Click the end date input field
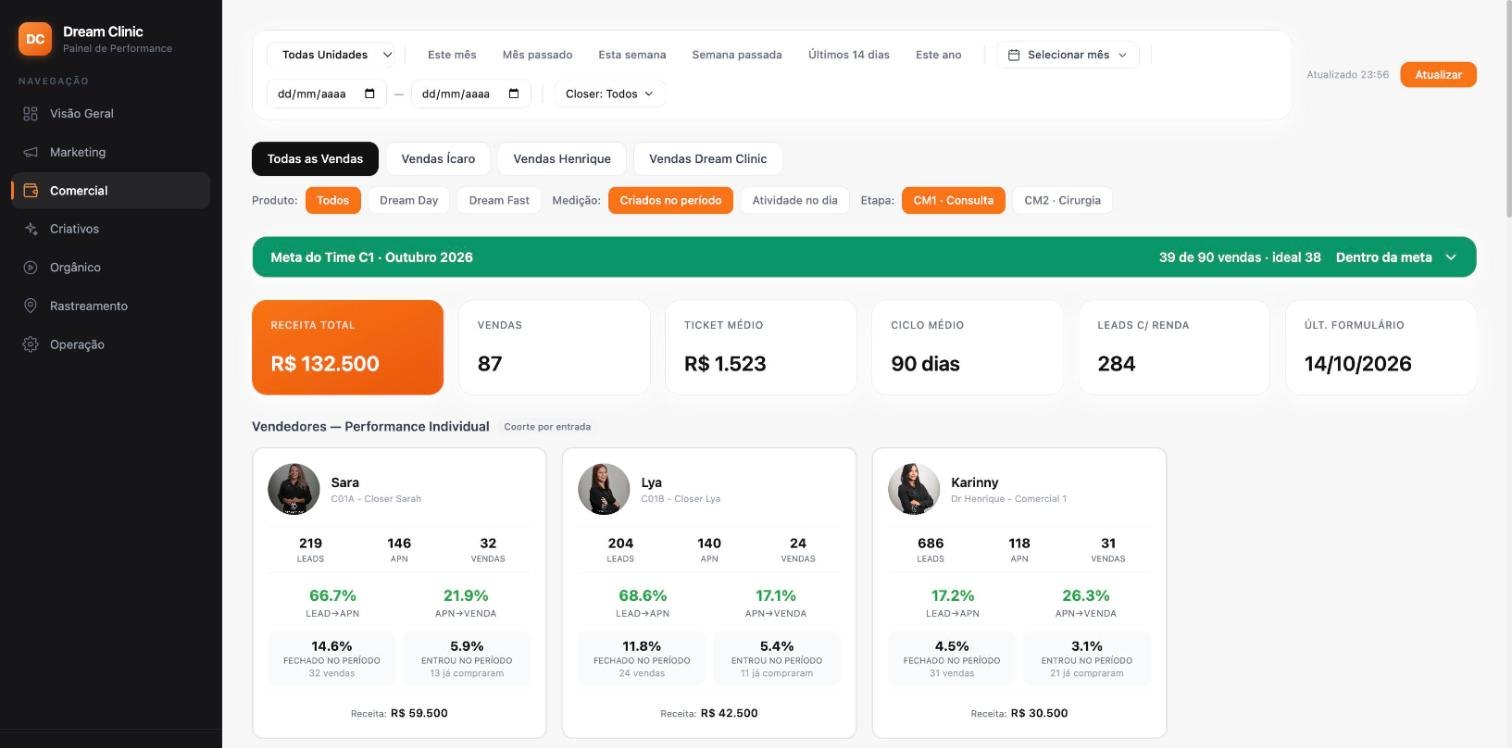Viewport: 1512px width, 748px height. [471, 94]
